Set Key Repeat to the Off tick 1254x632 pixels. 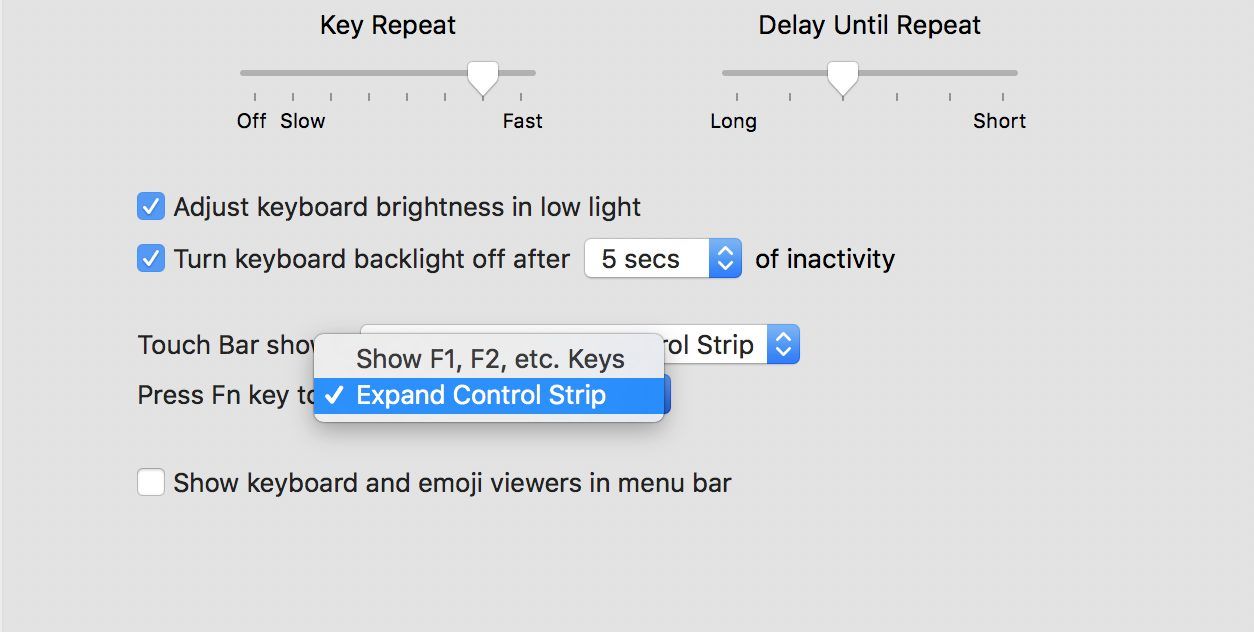(x=255, y=73)
